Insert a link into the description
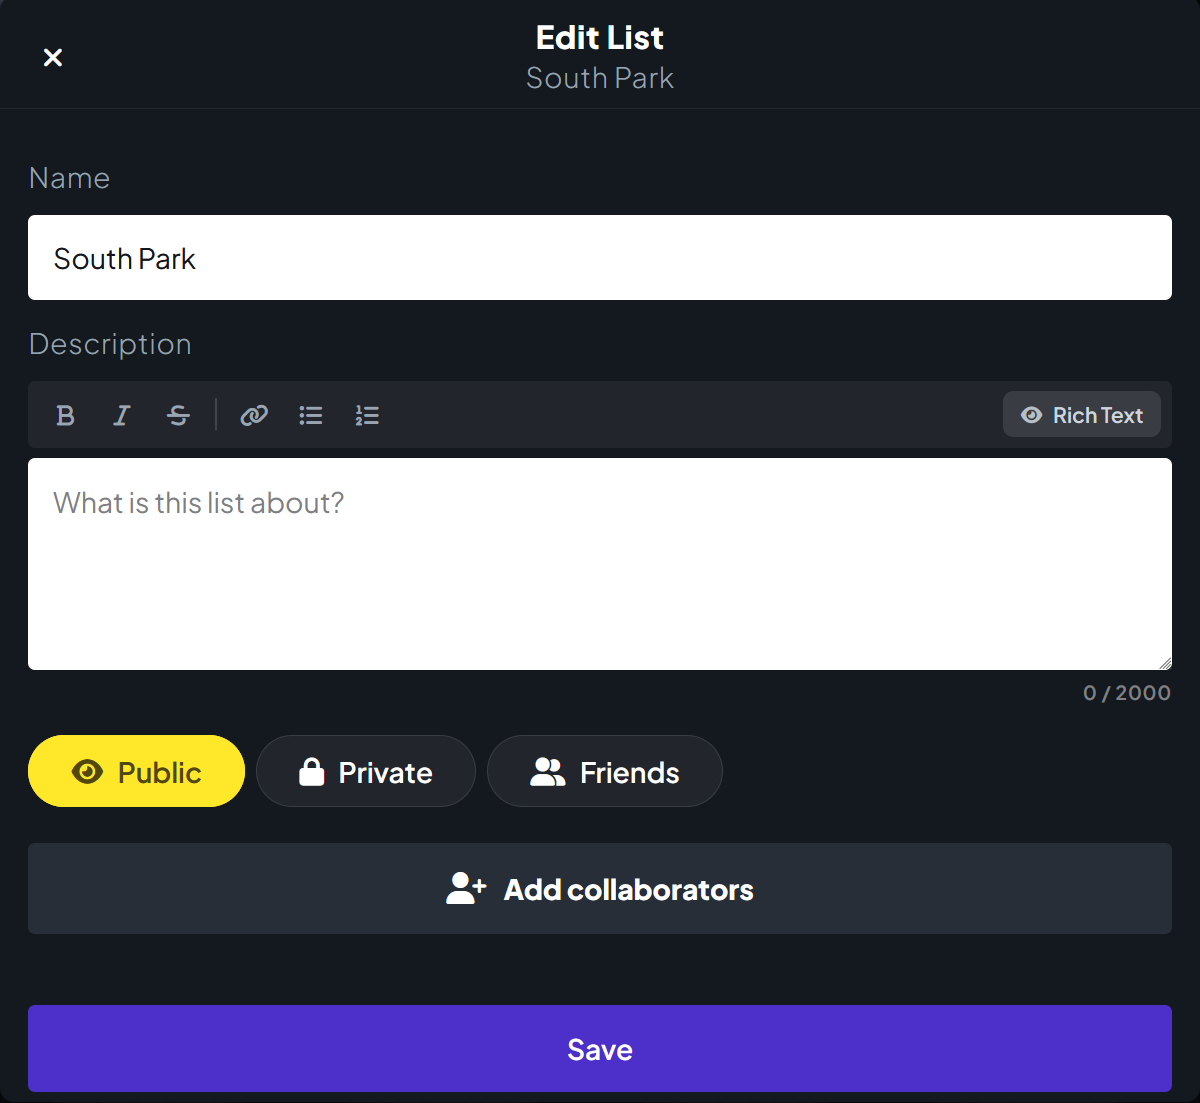Screen dimensions: 1200x1103 [254, 415]
